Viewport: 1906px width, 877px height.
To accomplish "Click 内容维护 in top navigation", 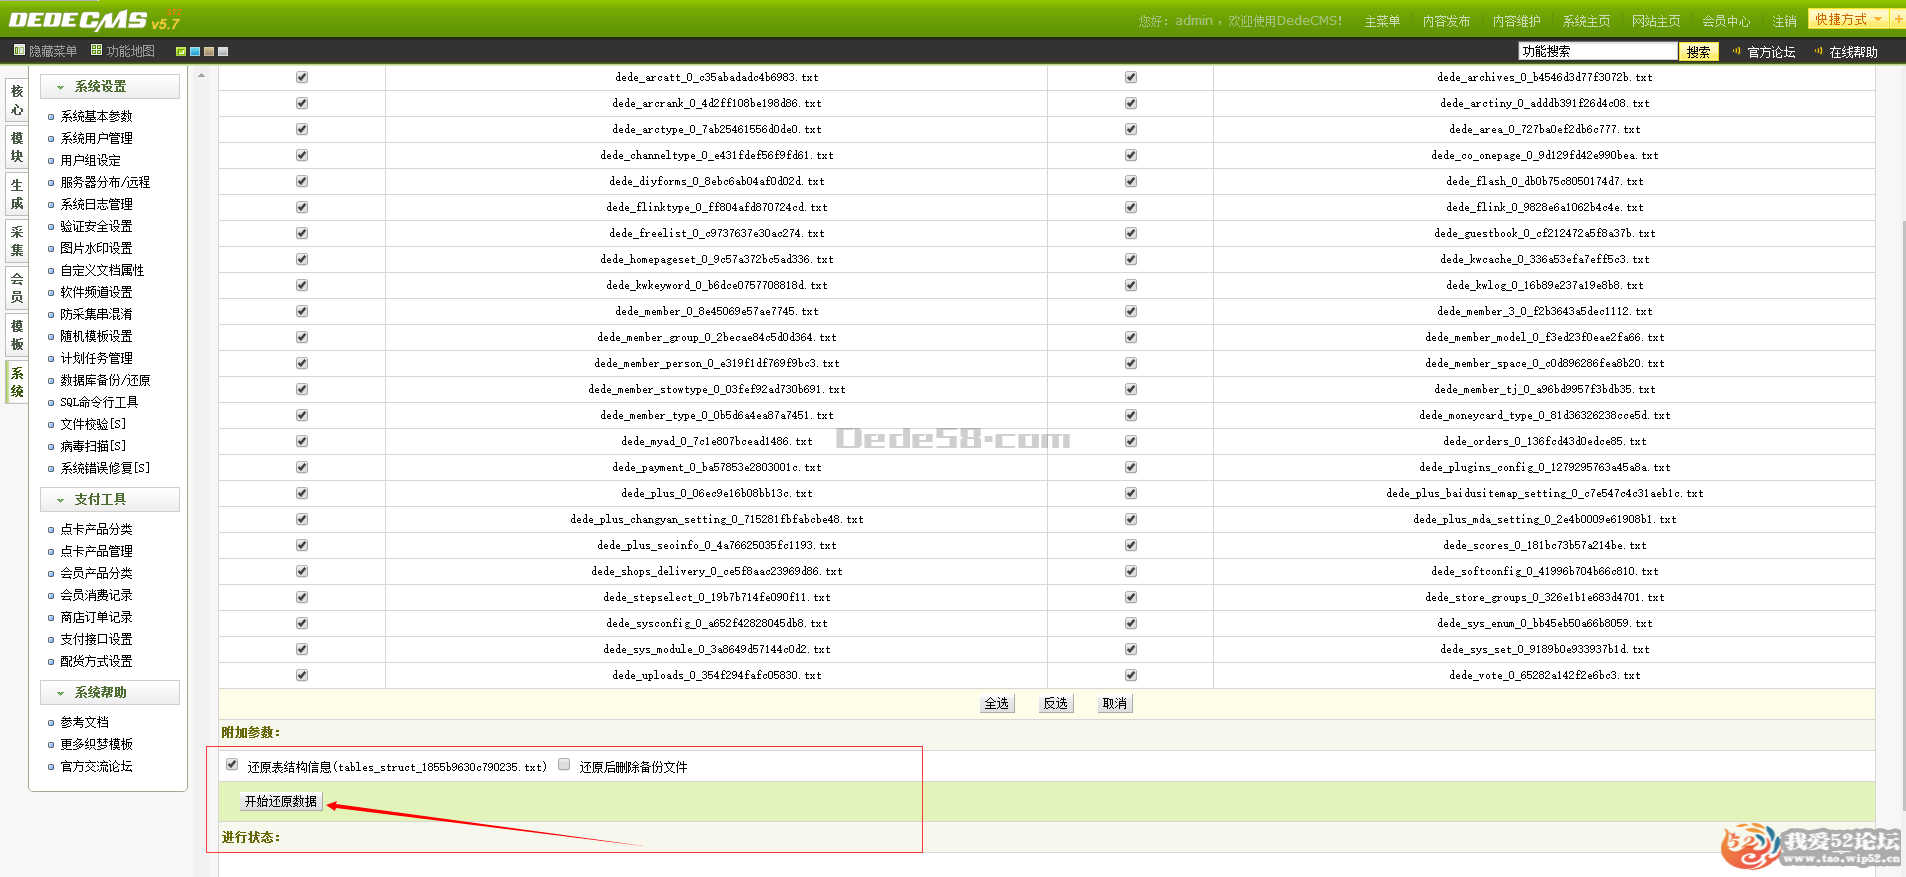I will [x=1516, y=21].
